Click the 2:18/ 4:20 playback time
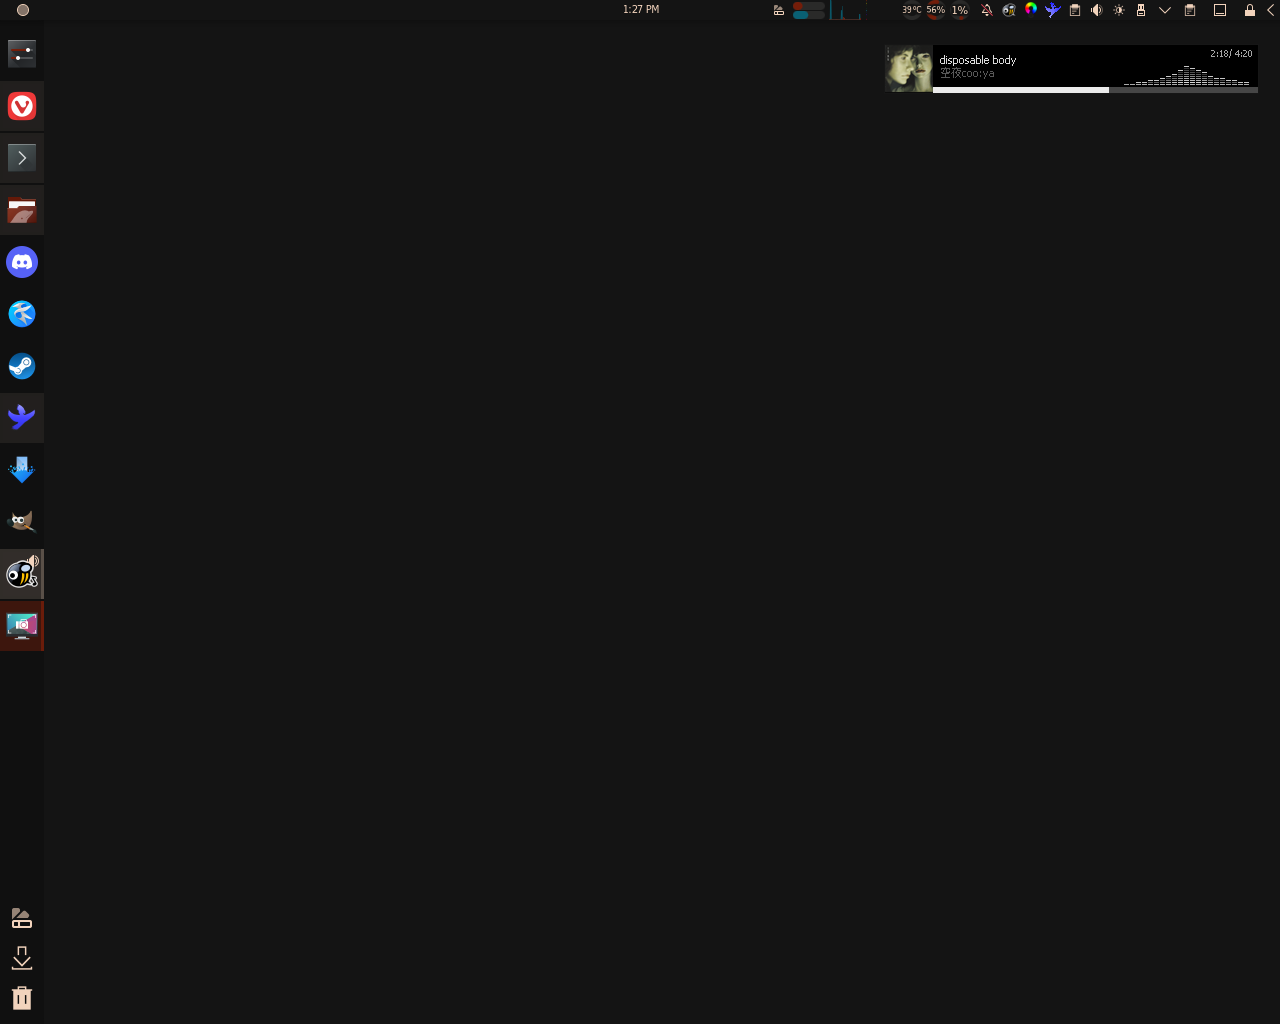The height and width of the screenshot is (1024, 1280). (x=1231, y=54)
